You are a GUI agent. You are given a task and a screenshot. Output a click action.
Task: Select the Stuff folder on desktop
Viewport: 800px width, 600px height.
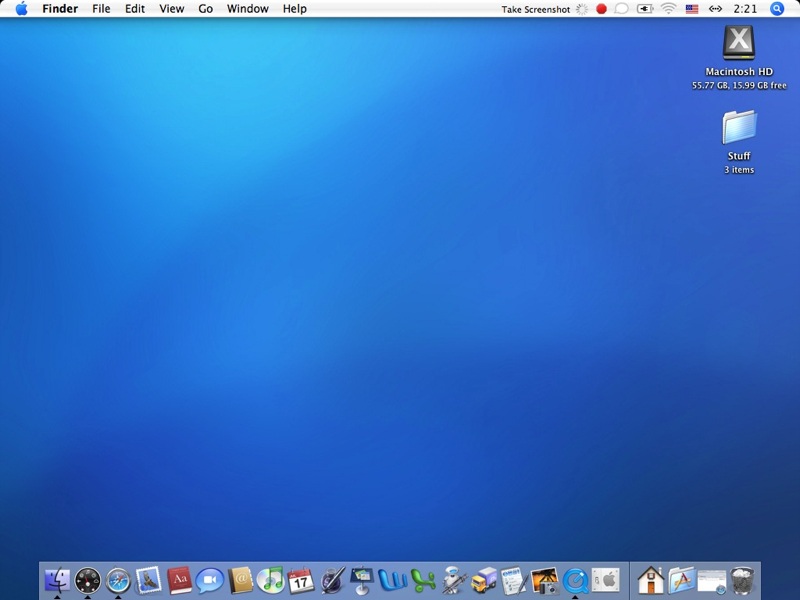(x=739, y=127)
